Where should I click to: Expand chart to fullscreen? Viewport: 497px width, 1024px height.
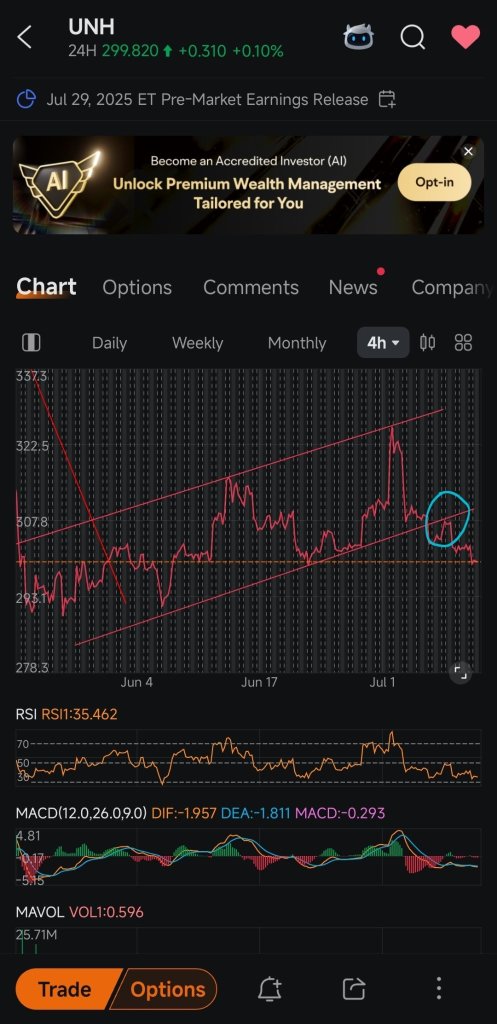(x=460, y=671)
